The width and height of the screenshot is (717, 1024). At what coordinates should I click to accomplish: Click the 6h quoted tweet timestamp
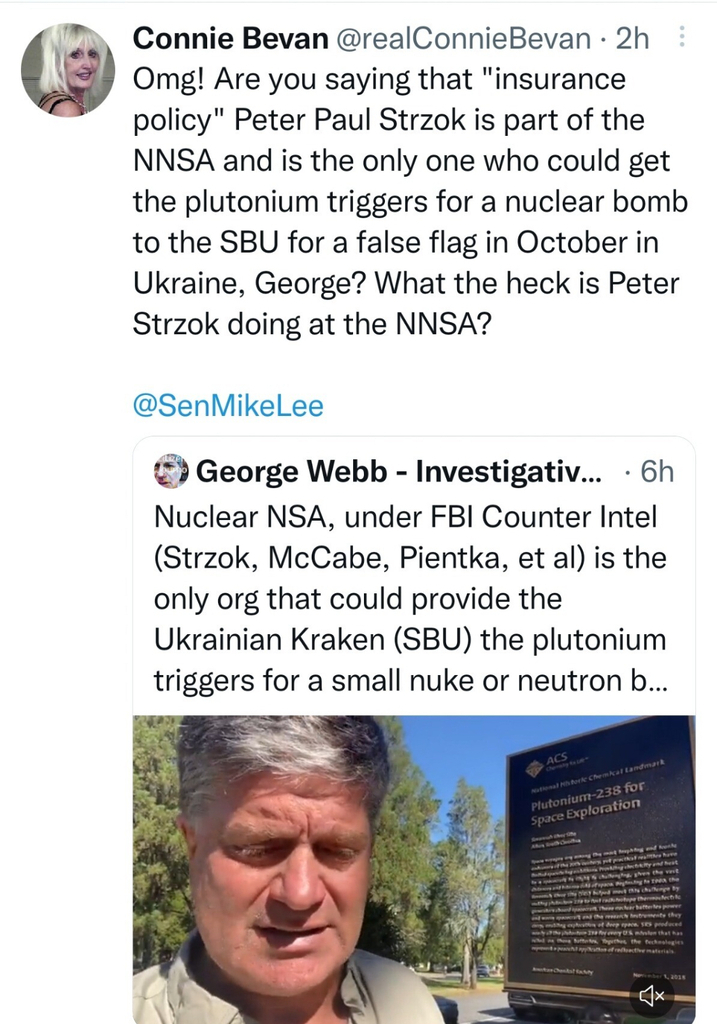click(x=656, y=471)
